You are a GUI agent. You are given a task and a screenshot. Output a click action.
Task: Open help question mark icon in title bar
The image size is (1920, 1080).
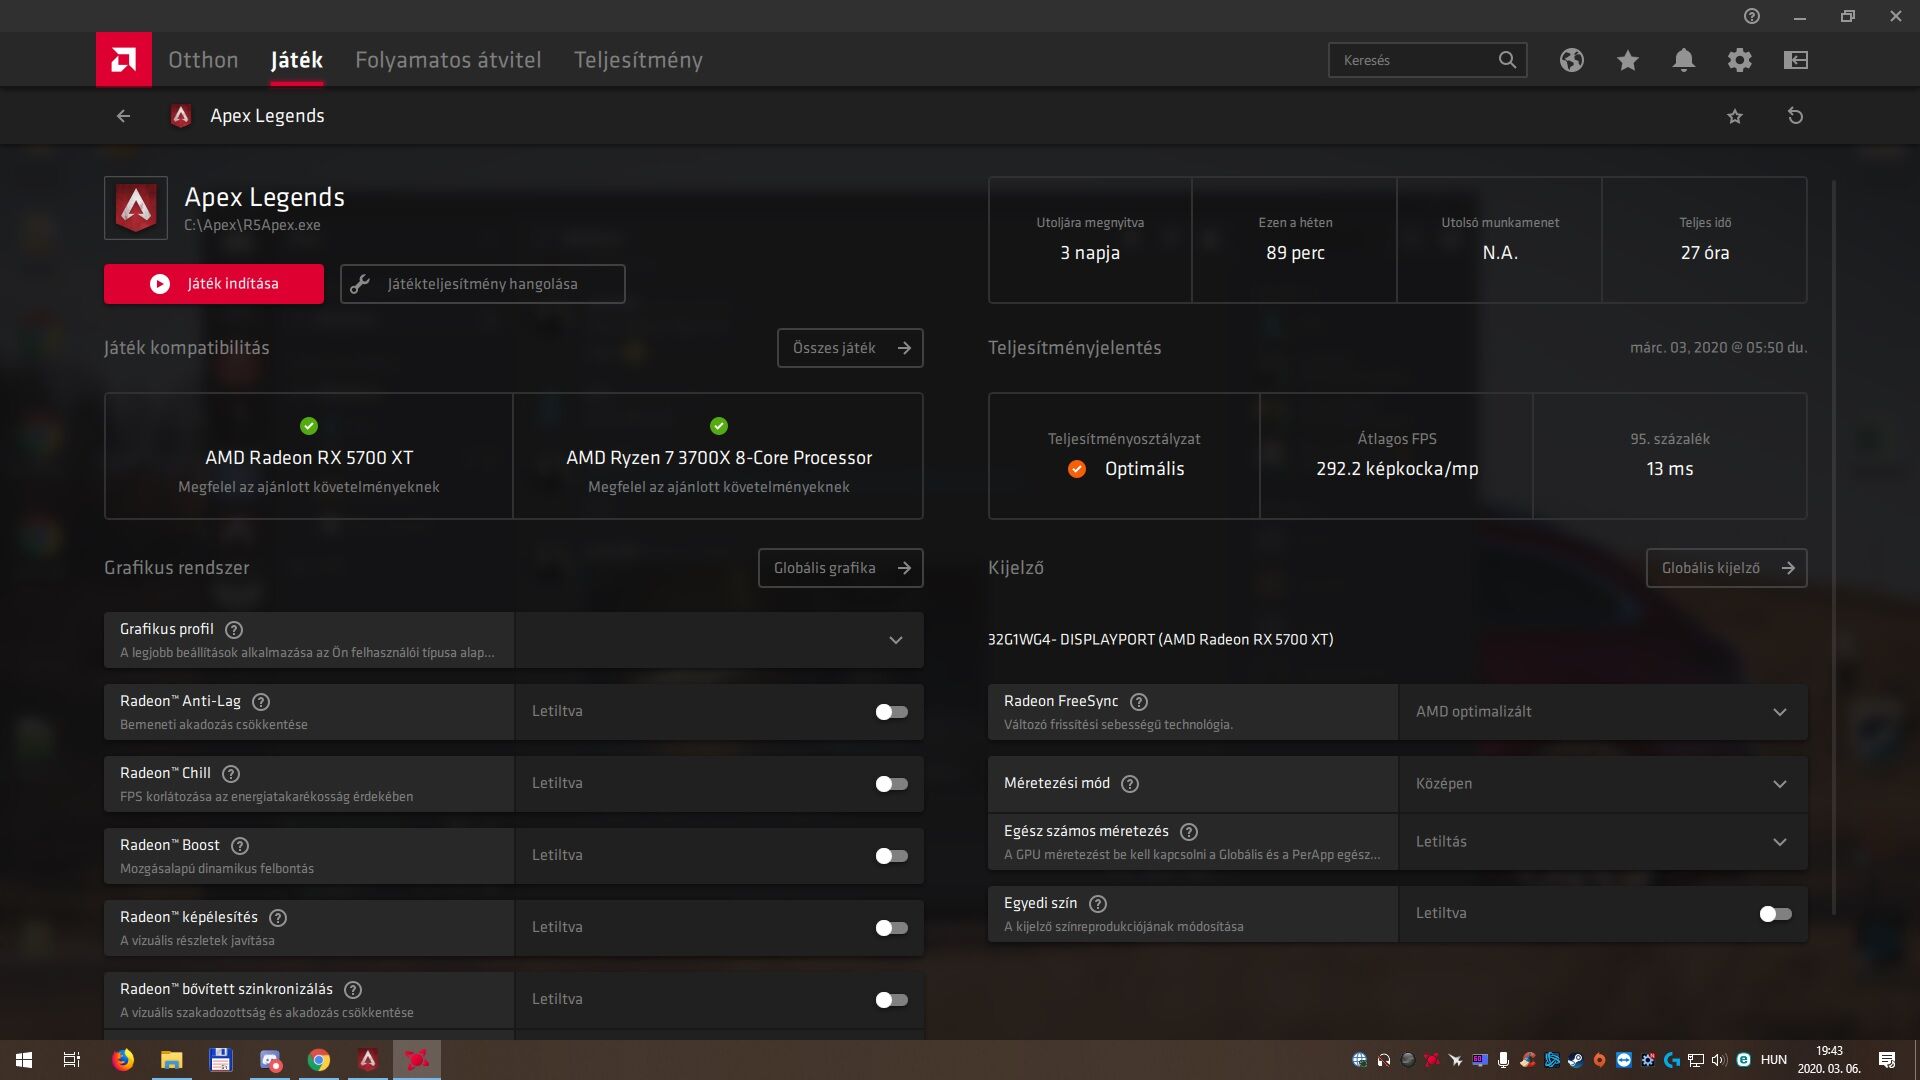pyautogui.click(x=1752, y=16)
